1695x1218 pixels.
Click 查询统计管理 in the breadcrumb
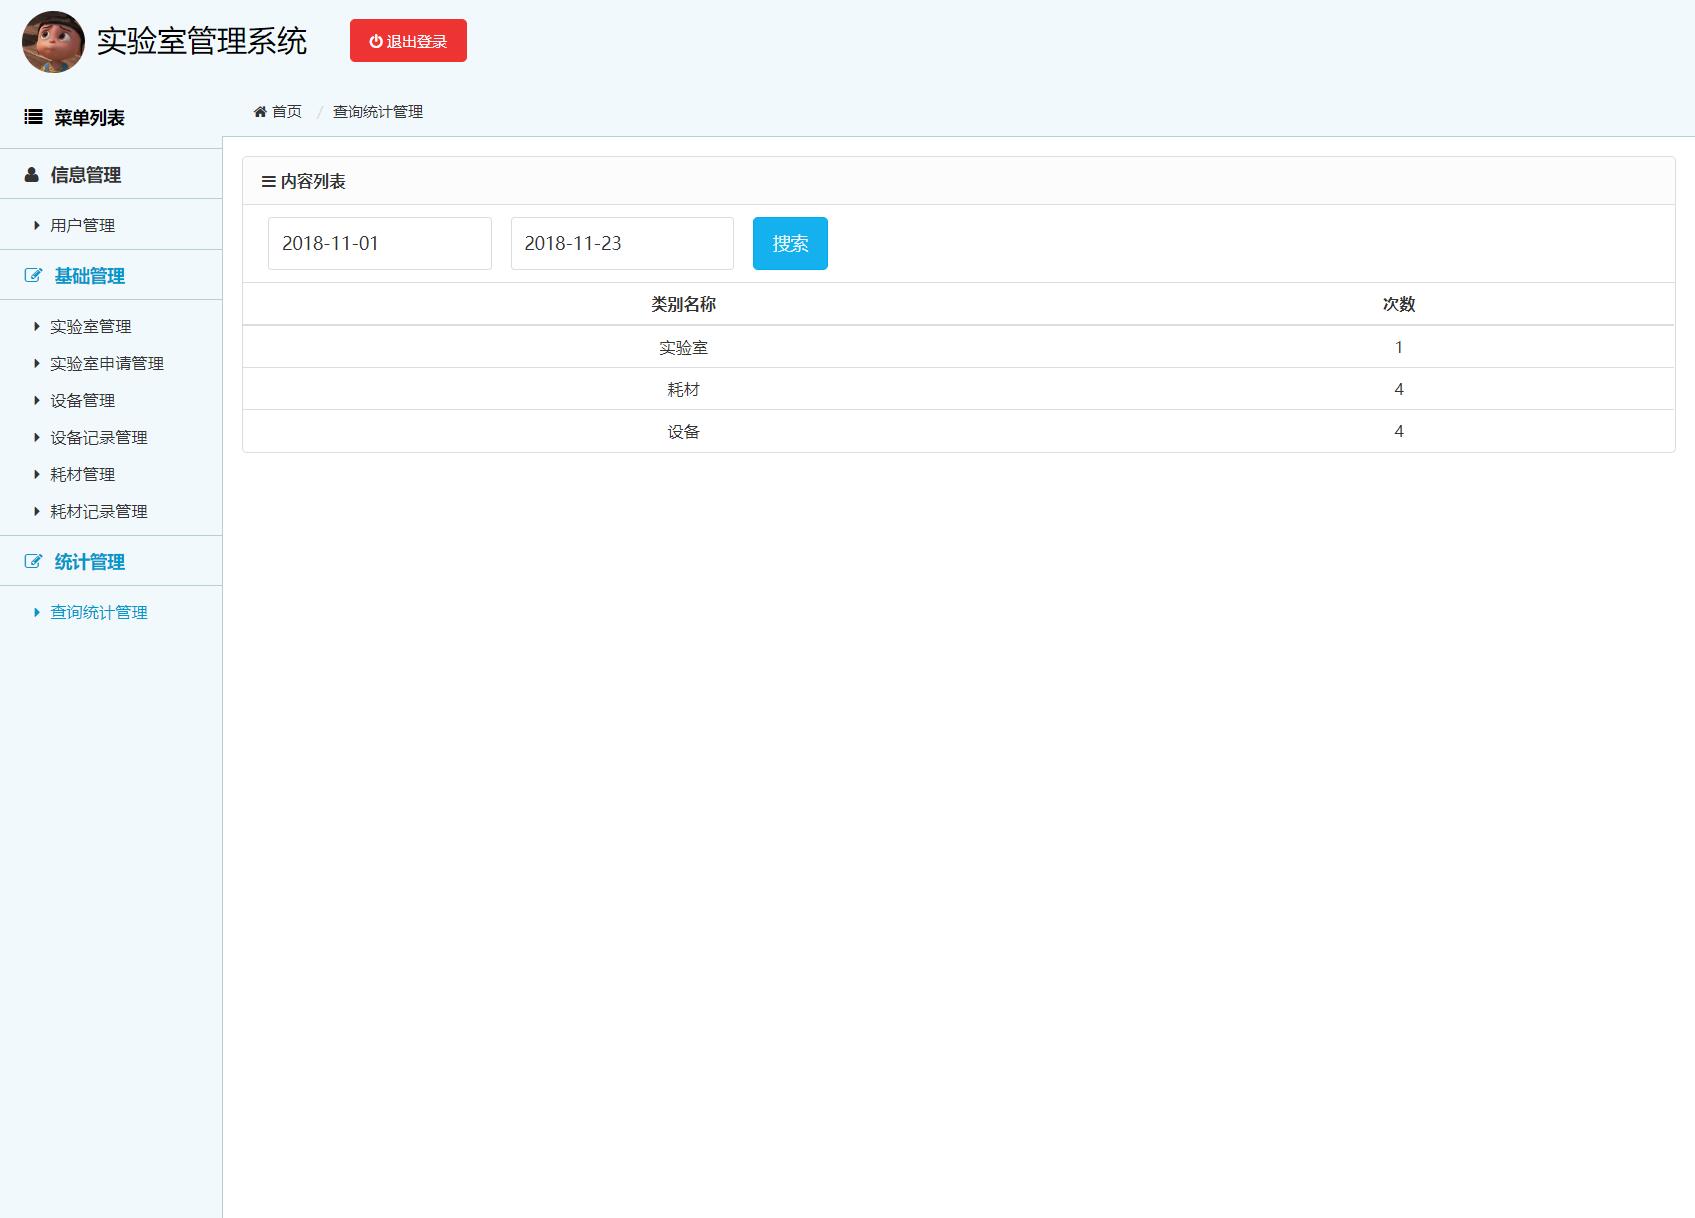[378, 111]
